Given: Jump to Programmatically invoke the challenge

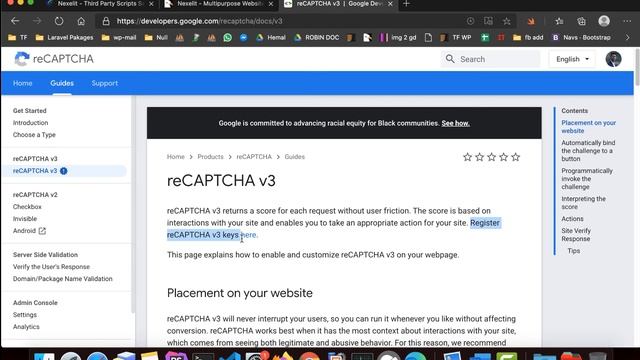Looking at the screenshot, I should pos(587,179).
